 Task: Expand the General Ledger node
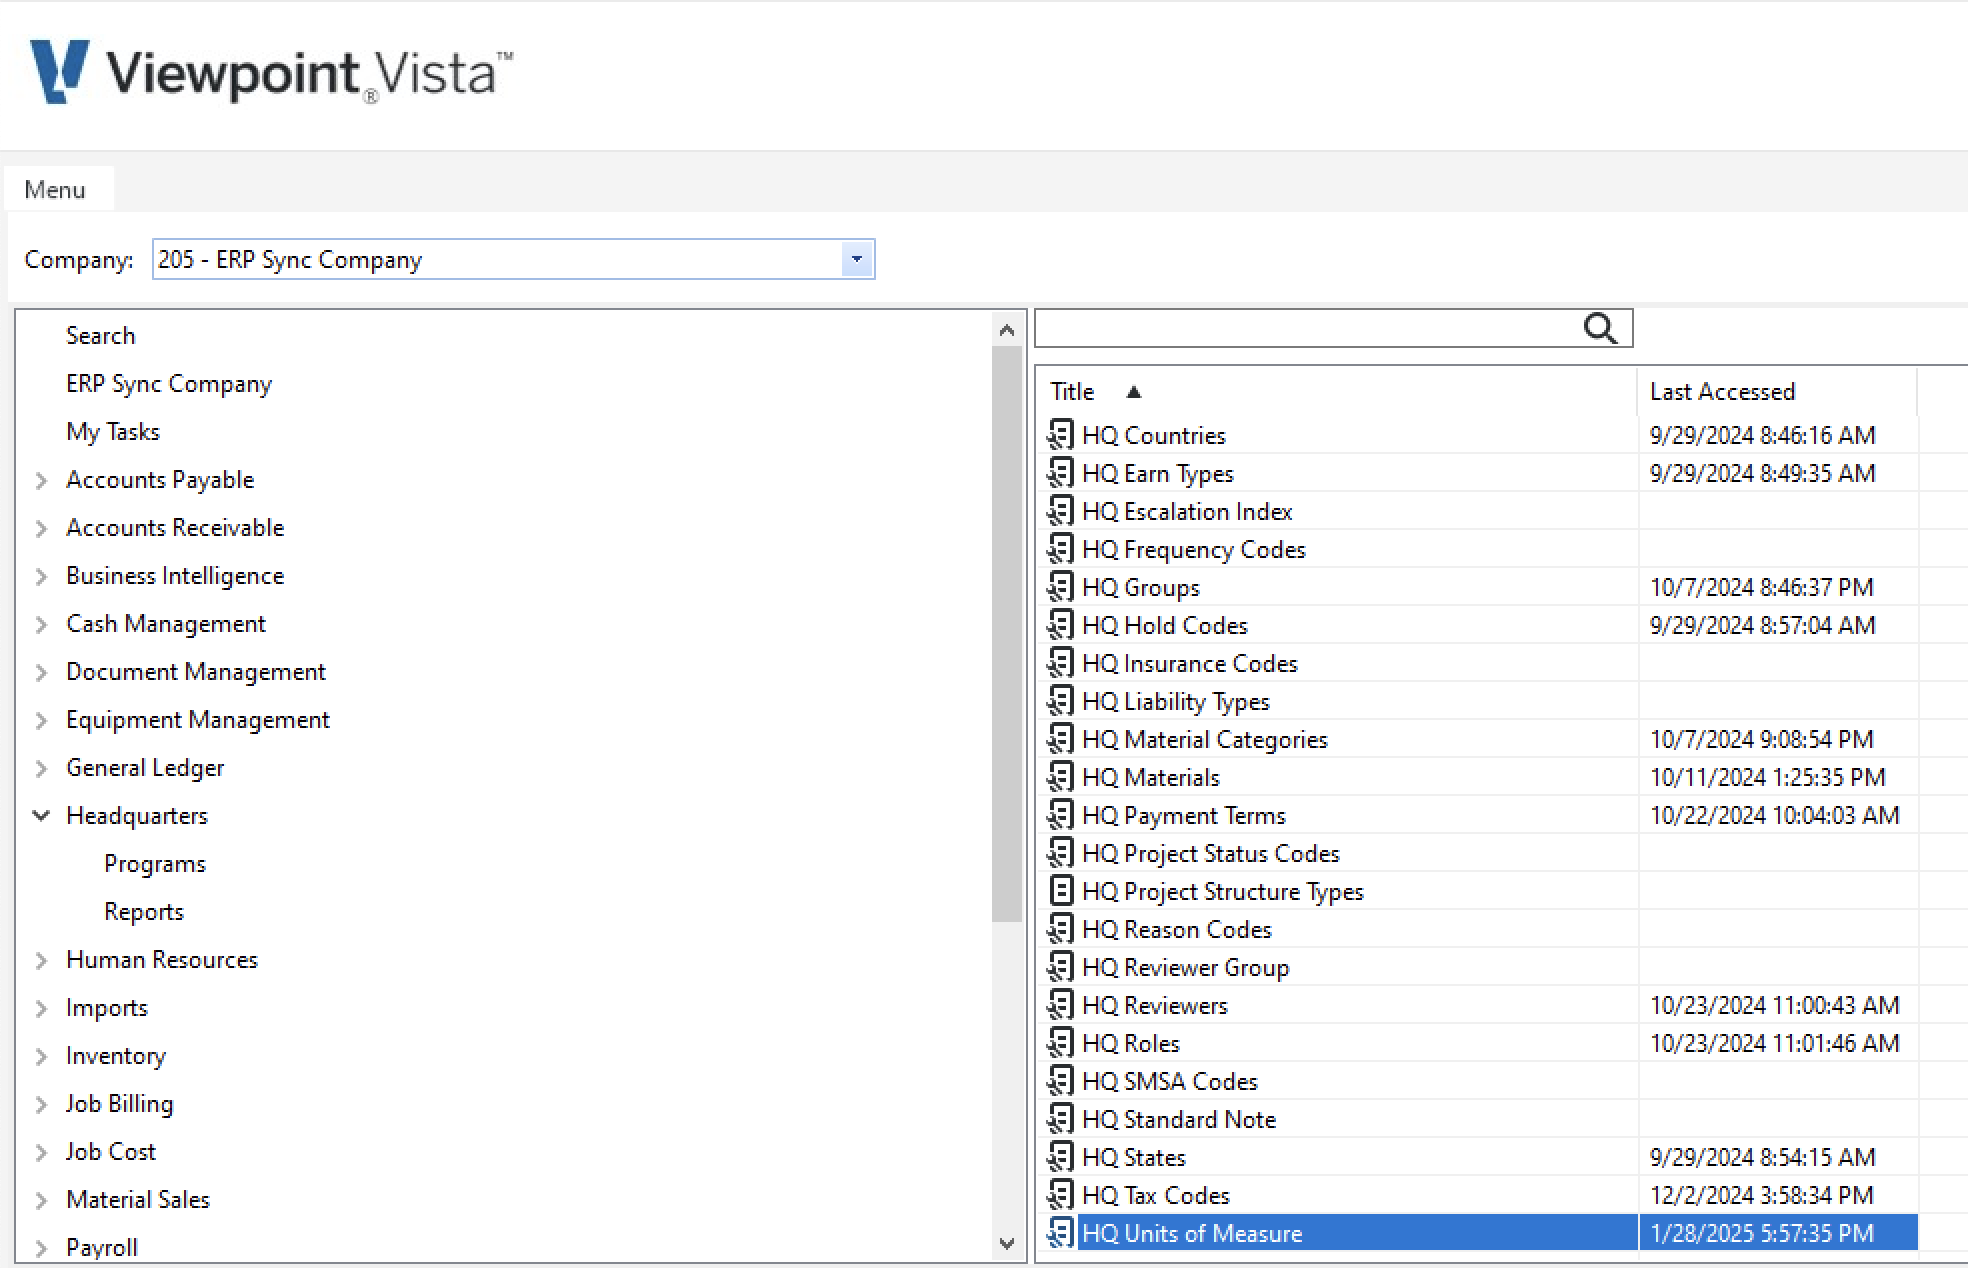(x=41, y=768)
